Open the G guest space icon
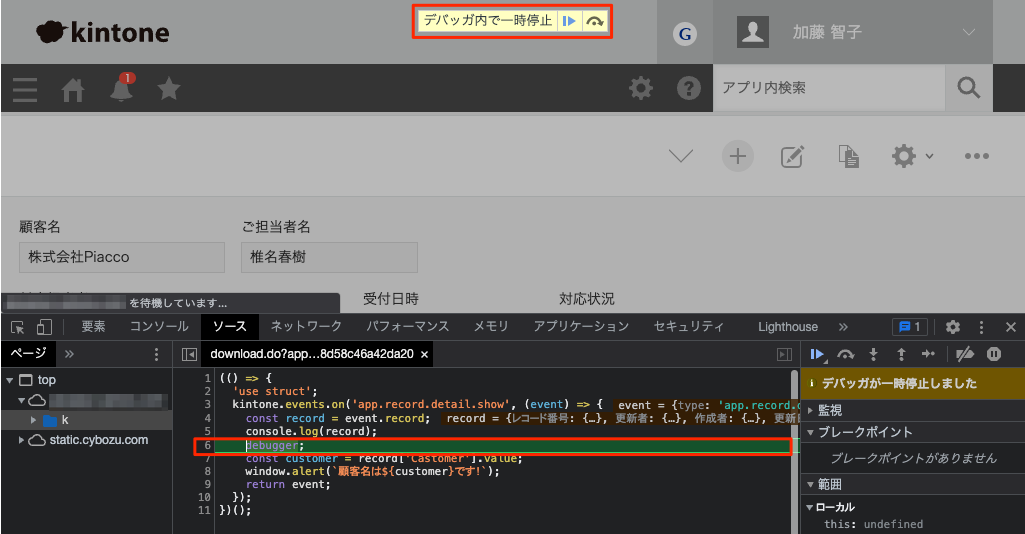1025x534 pixels. pos(684,34)
